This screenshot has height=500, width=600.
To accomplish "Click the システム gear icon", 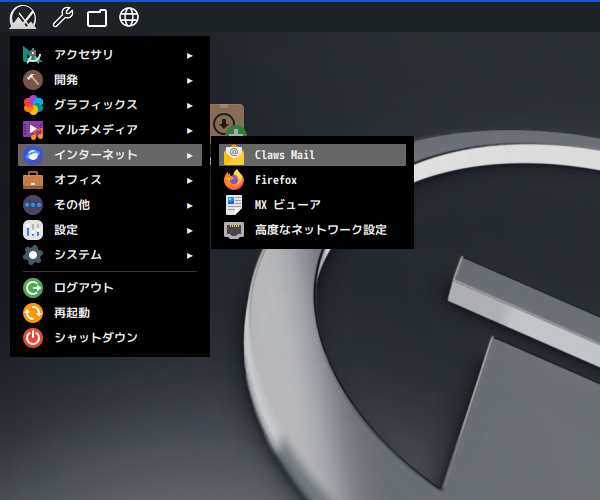I will click(x=33, y=255).
